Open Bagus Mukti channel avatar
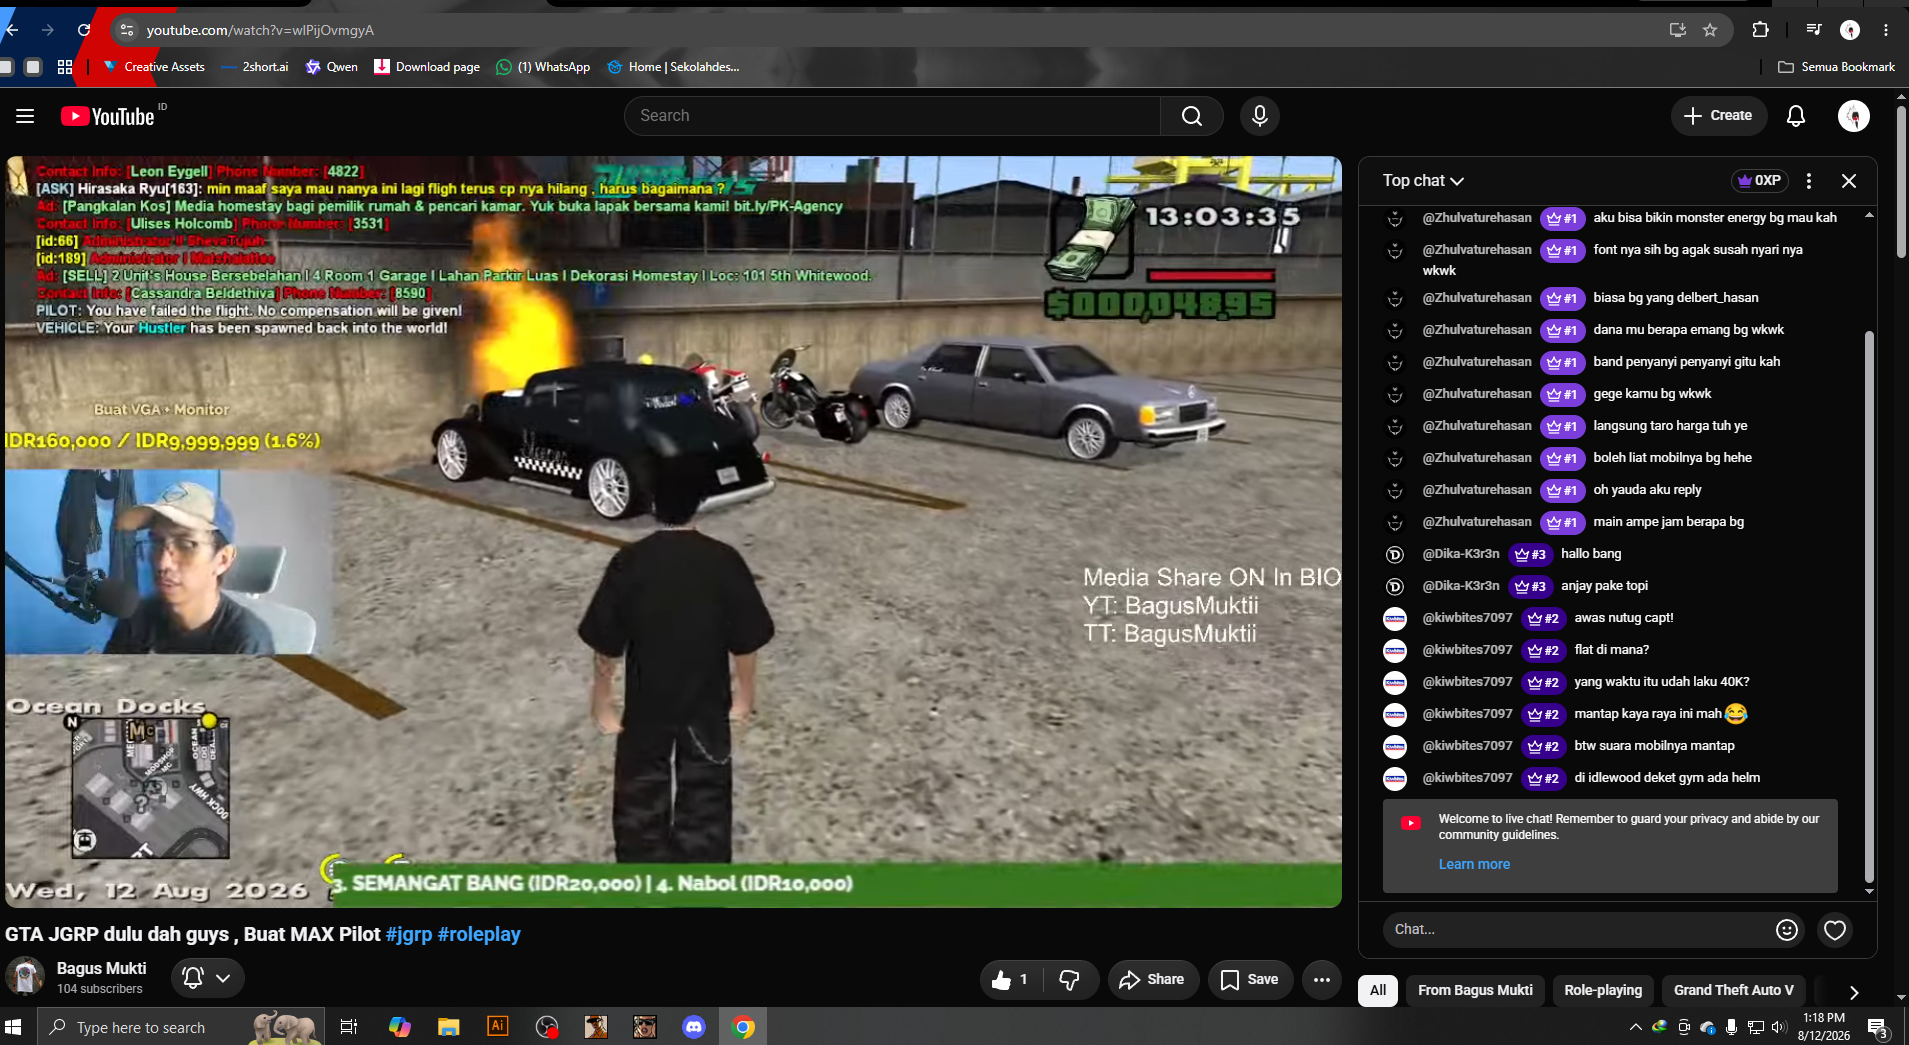Screen dimensions: 1909x1045 (25, 977)
